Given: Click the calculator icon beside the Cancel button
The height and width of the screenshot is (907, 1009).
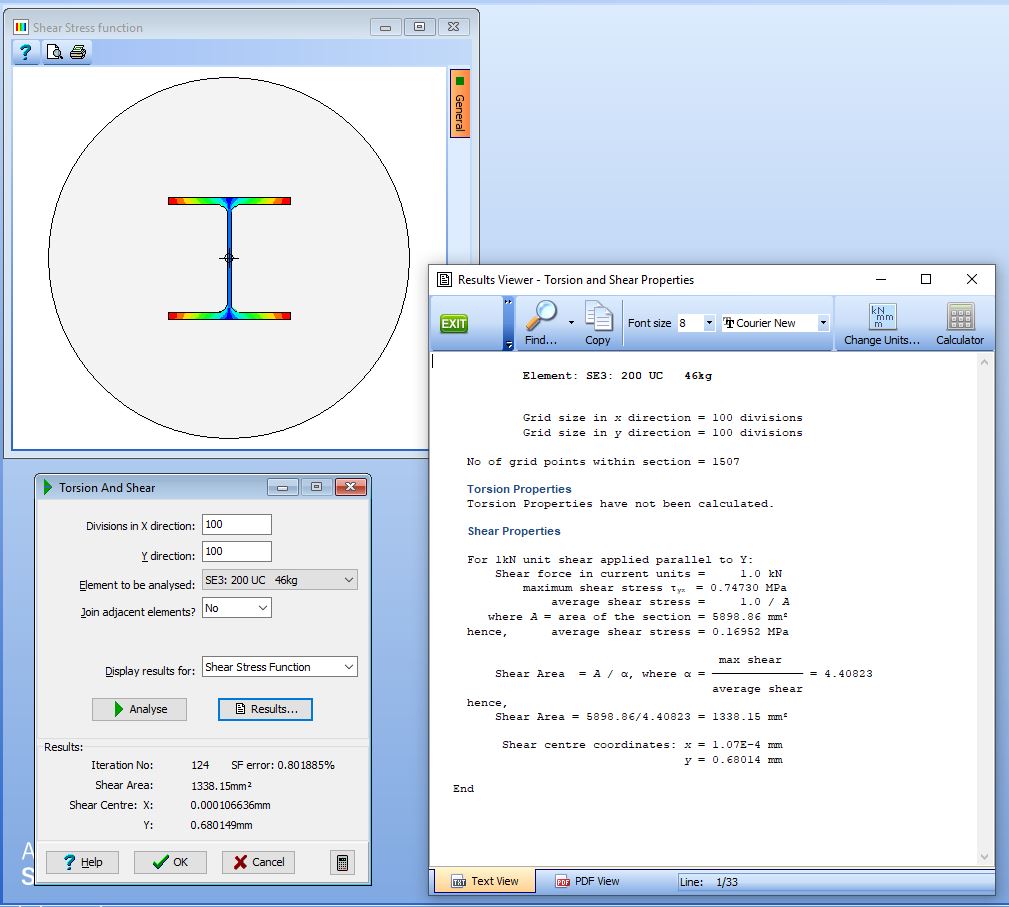Looking at the screenshot, I should point(342,862).
